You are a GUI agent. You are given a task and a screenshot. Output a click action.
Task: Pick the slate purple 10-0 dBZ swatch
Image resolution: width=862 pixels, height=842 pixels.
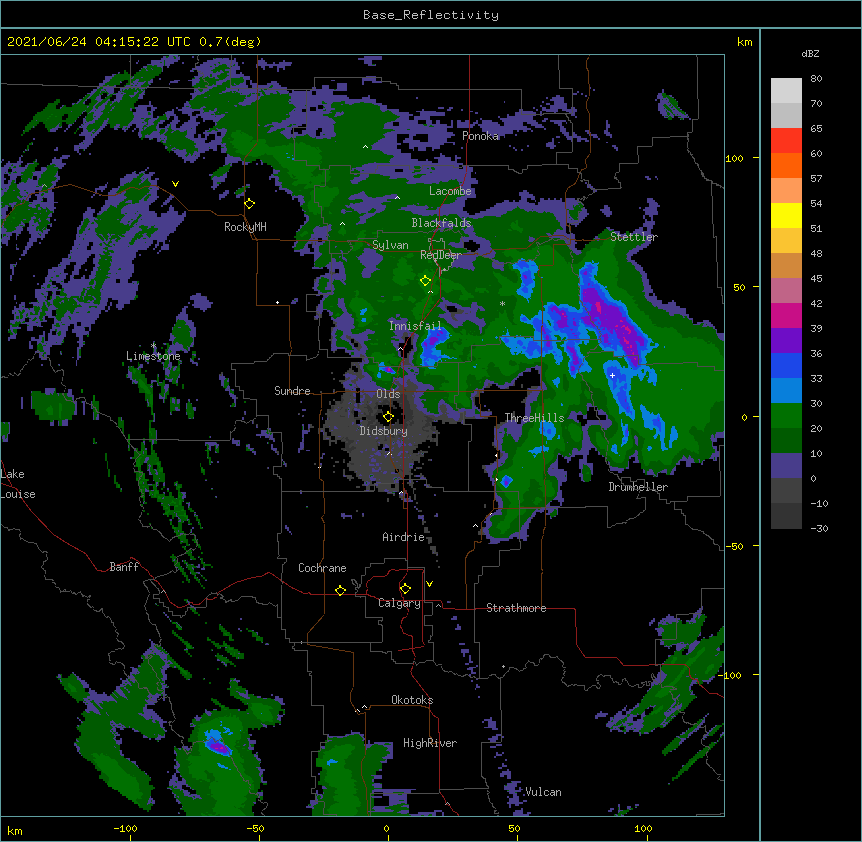tap(786, 466)
